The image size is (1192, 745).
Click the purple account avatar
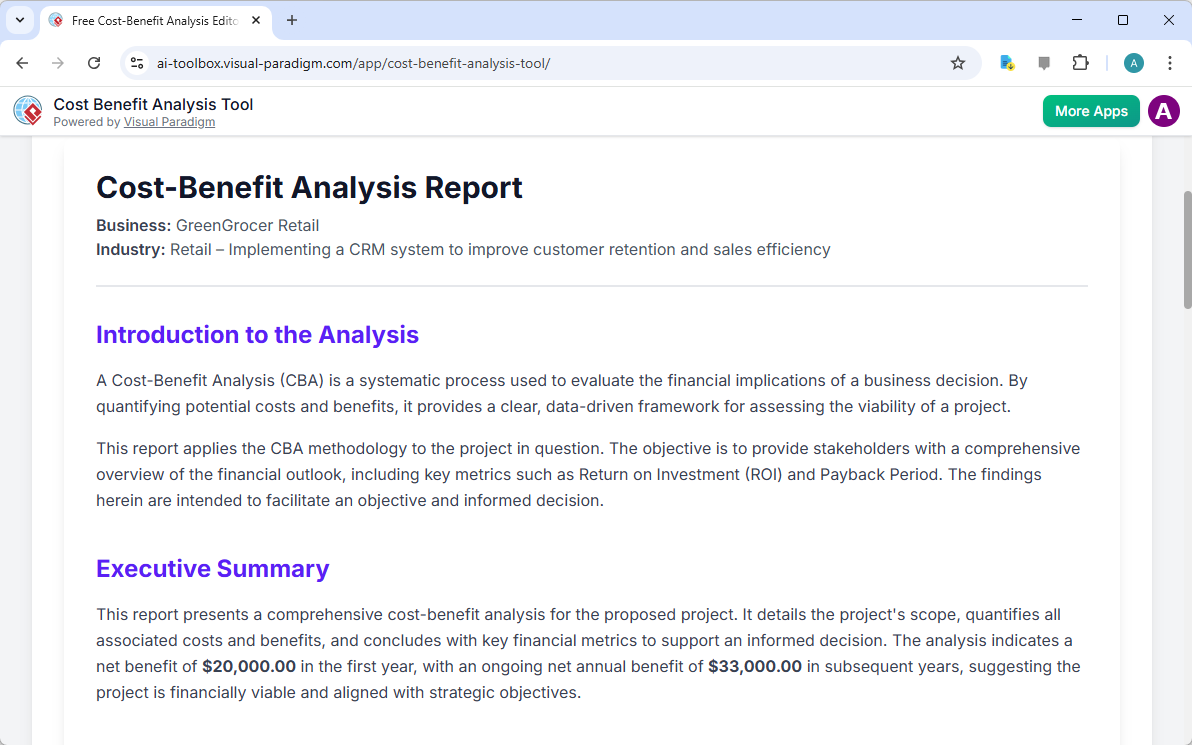point(1164,111)
